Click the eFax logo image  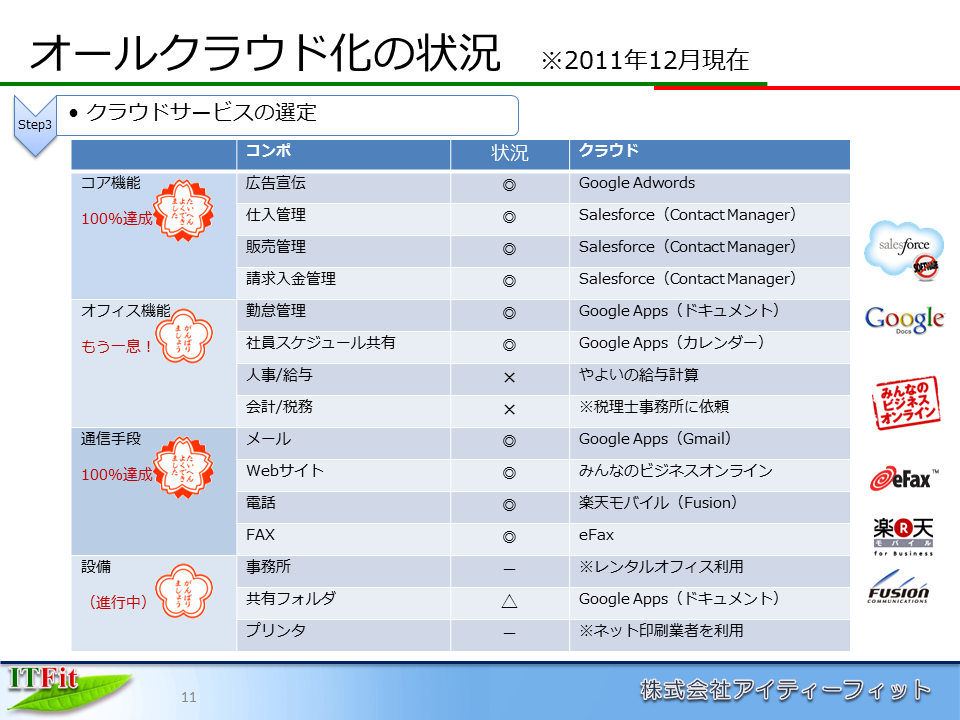click(904, 479)
